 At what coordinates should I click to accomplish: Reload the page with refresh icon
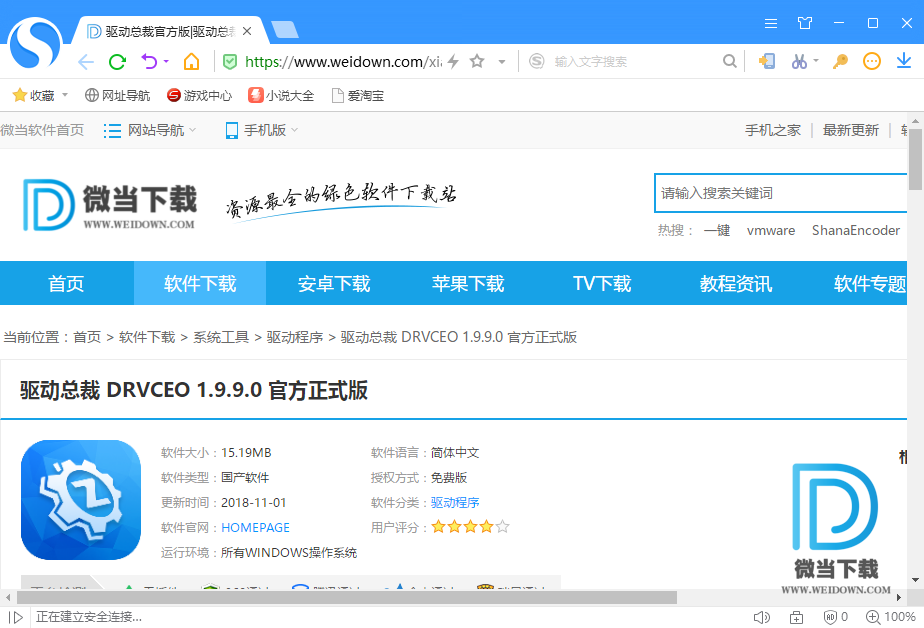pos(117,62)
